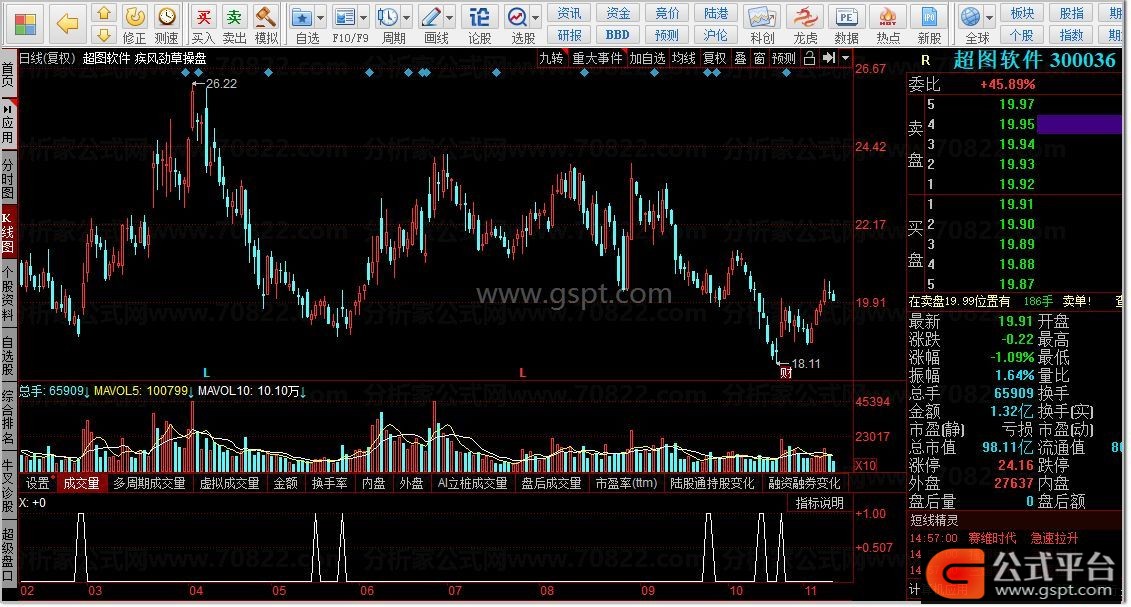Open the 模拟 gavel icon

point(266,17)
